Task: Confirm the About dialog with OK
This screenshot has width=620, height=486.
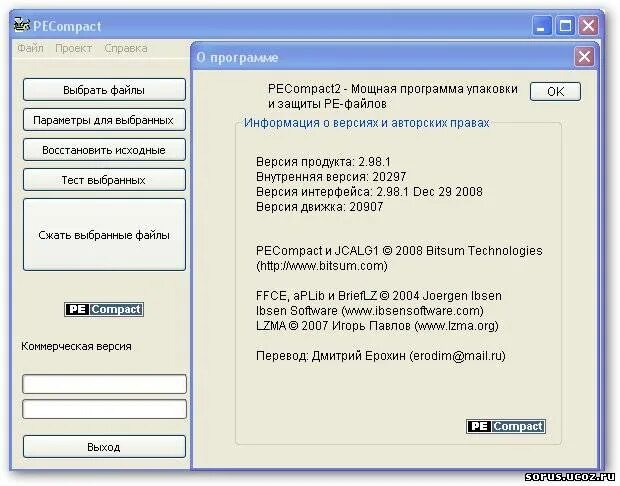Action: (x=555, y=91)
